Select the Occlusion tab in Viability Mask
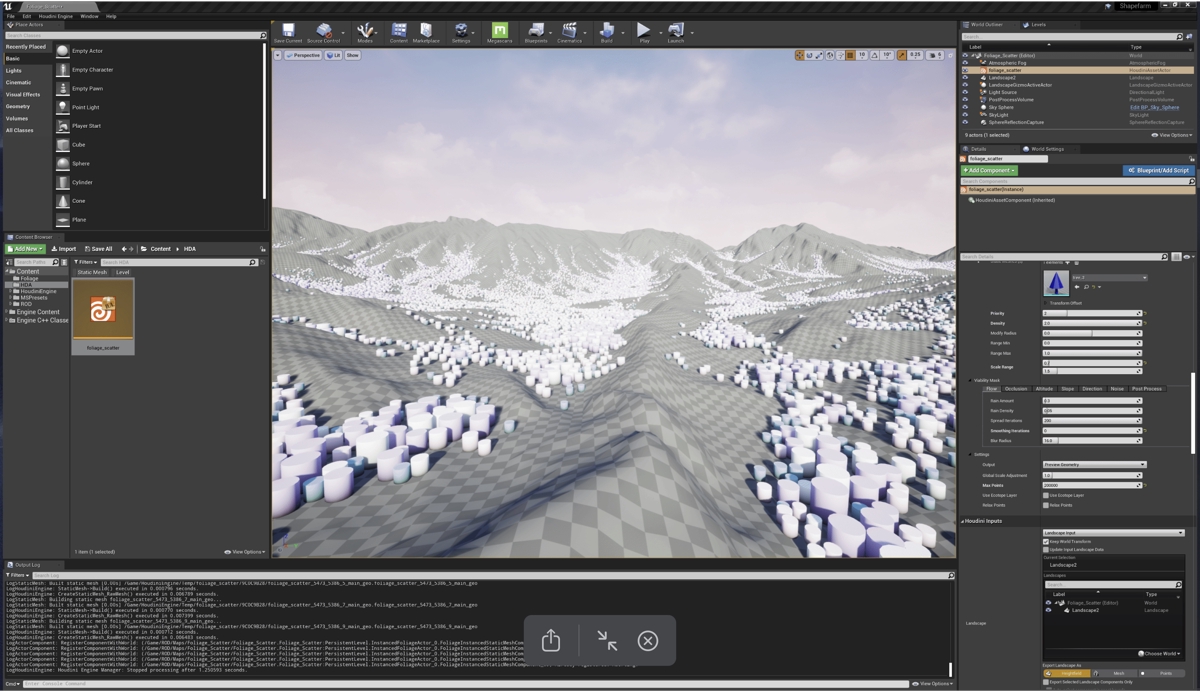The image size is (1200, 692). point(1016,389)
